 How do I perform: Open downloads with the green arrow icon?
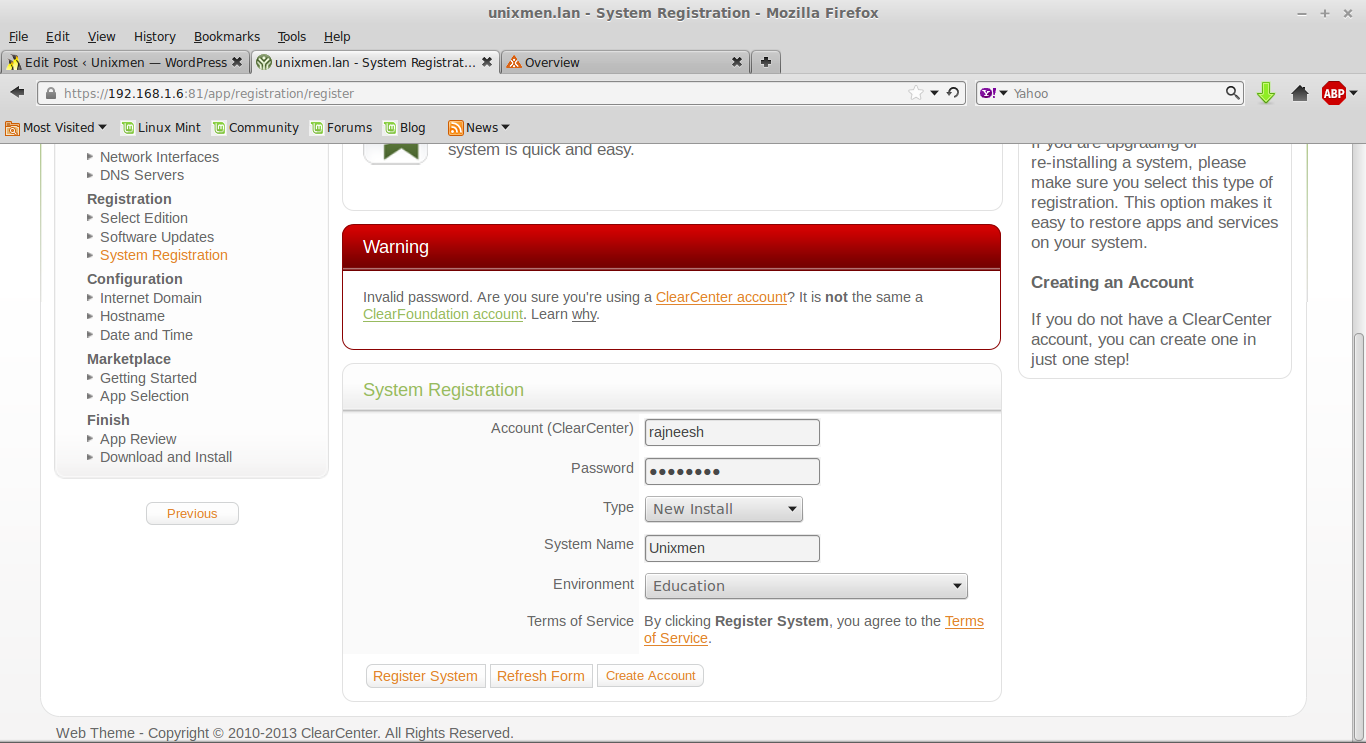[x=1265, y=93]
